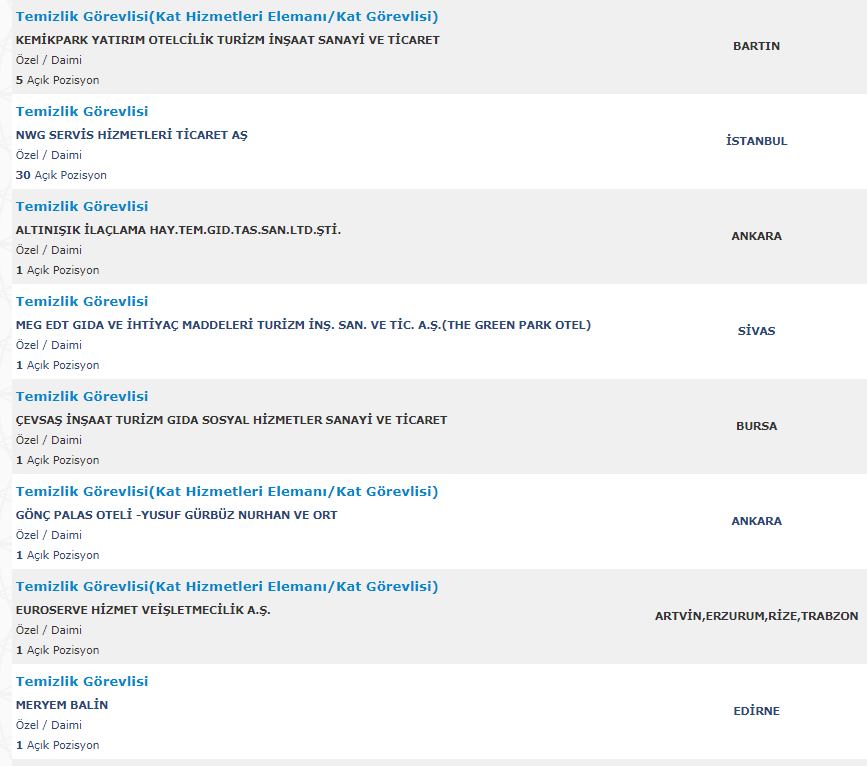
Task: Click the KEMİKPARK YATIRIM OTELCİLİK company name
Action: [228, 40]
